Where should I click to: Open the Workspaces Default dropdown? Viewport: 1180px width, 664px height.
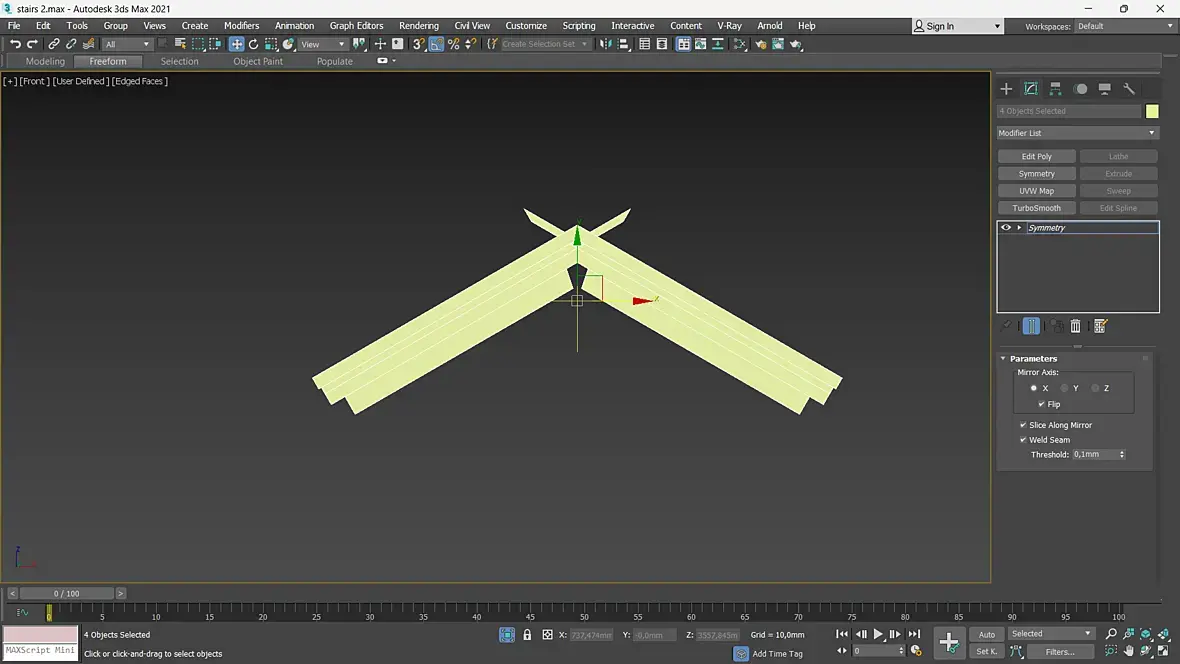1125,26
